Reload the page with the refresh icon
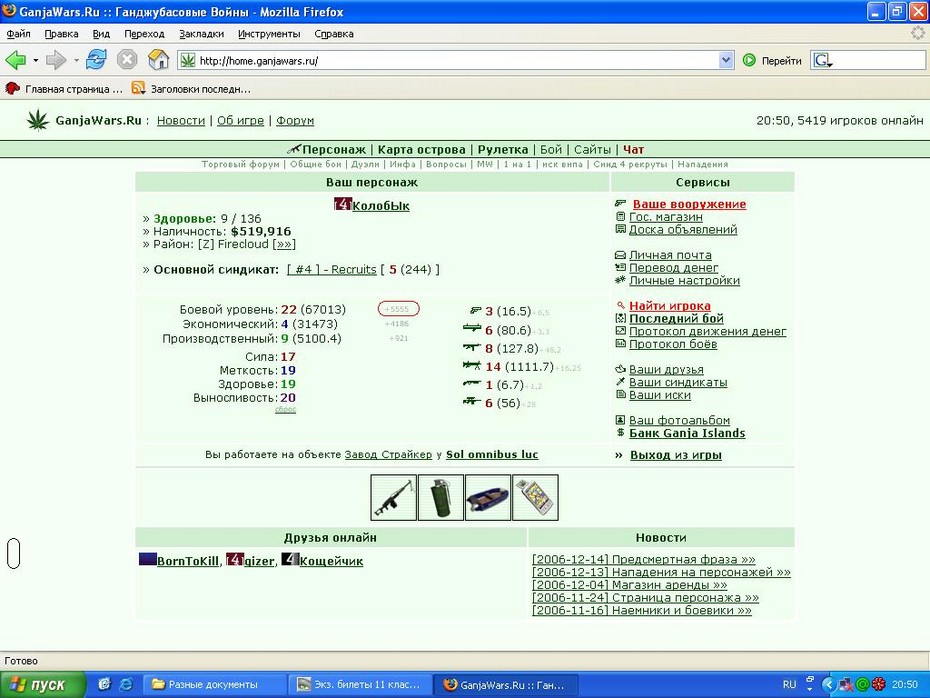This screenshot has height=698, width=930. tap(96, 59)
